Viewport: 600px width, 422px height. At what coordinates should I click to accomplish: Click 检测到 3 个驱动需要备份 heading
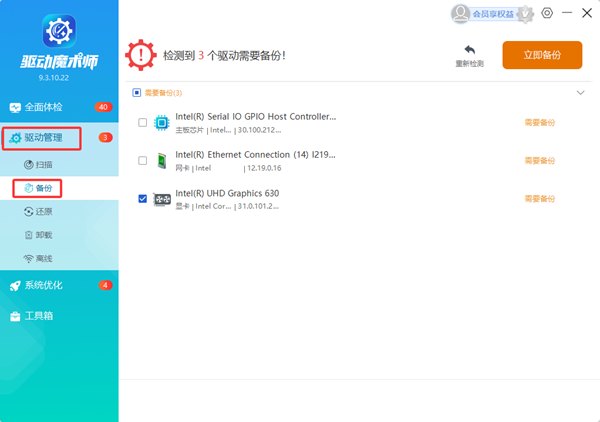pos(224,55)
